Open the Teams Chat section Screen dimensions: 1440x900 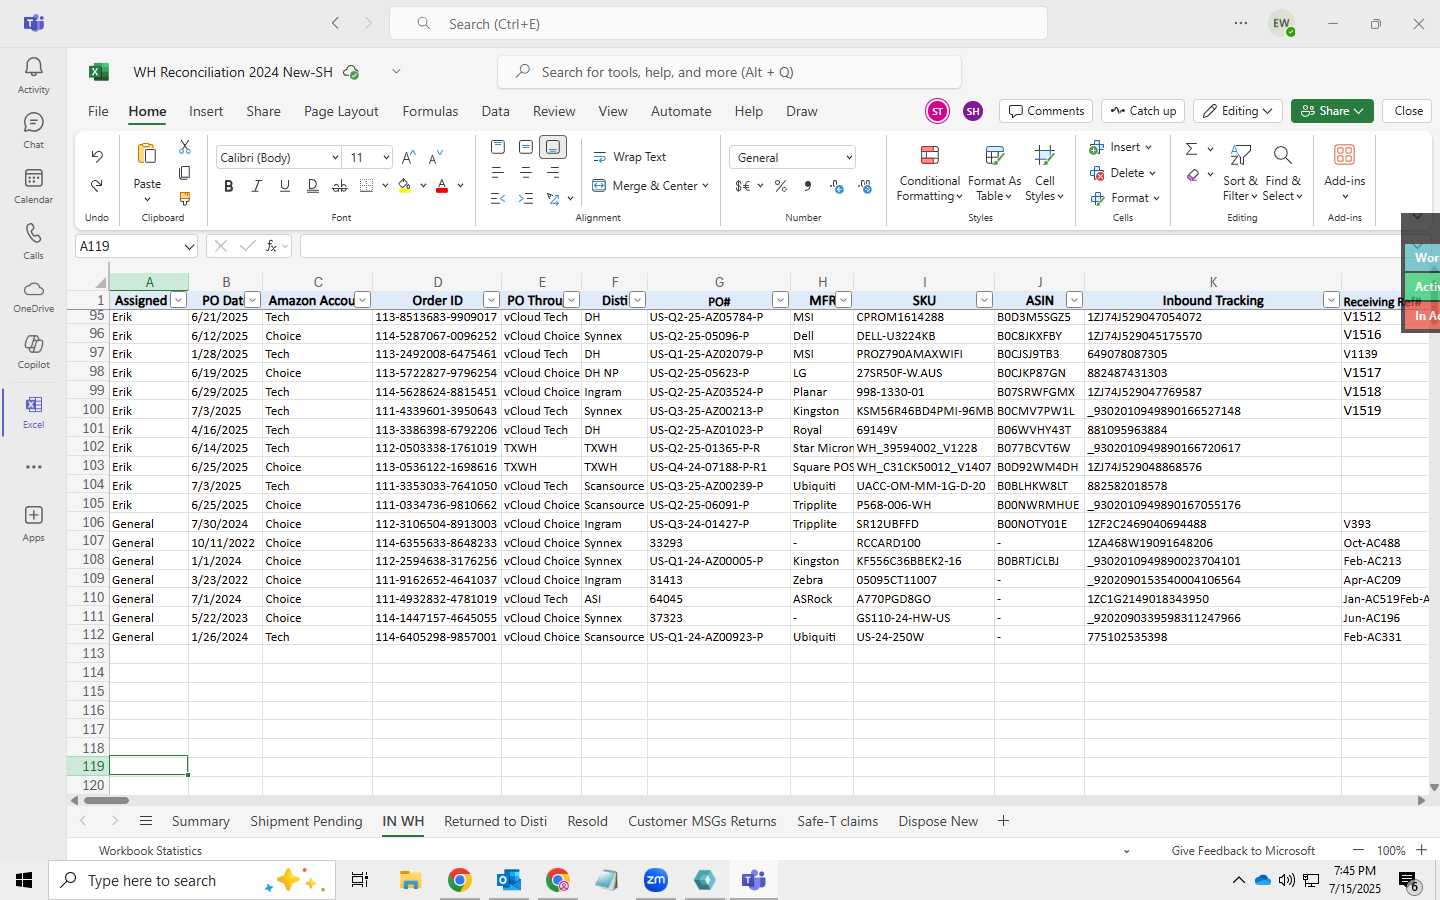tap(33, 130)
